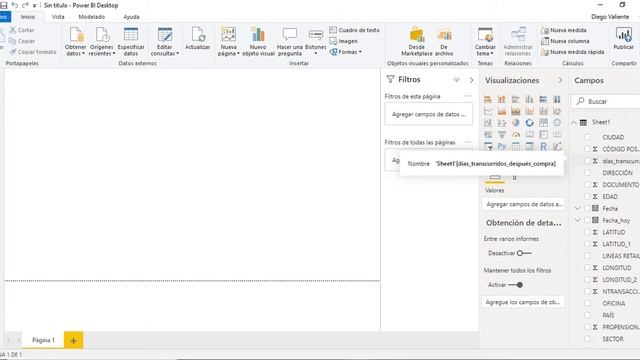Click the Especificar datos icon
Screen dimensions: 640x360
click(x=131, y=35)
